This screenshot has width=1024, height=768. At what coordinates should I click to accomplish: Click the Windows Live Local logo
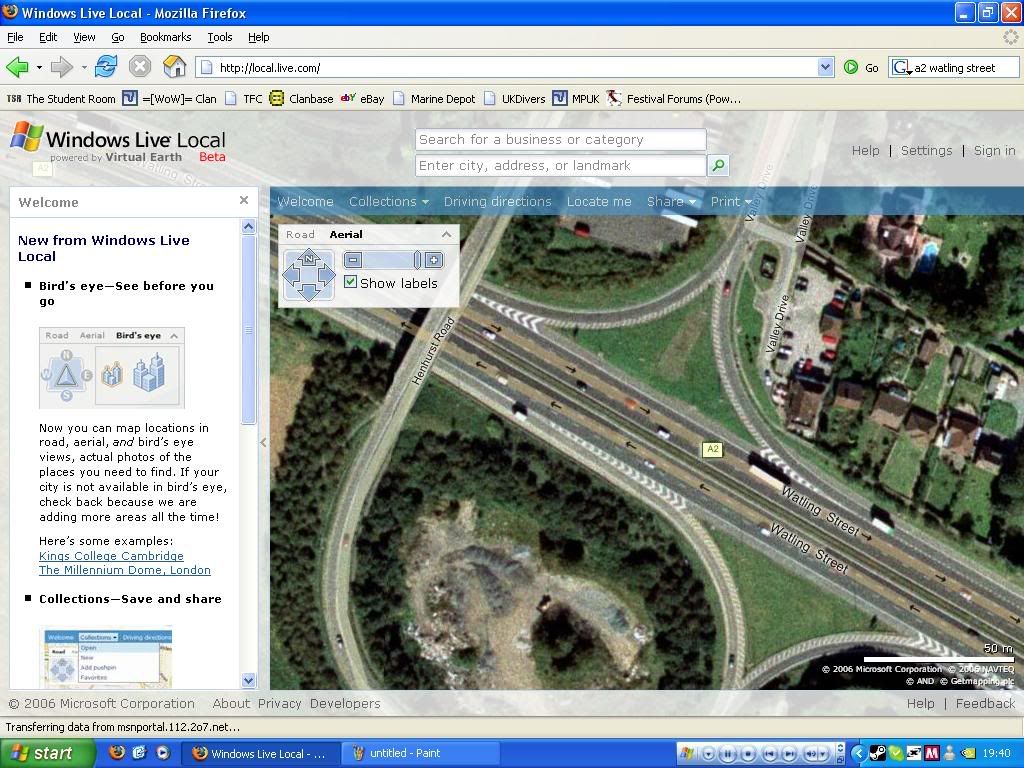point(118,141)
